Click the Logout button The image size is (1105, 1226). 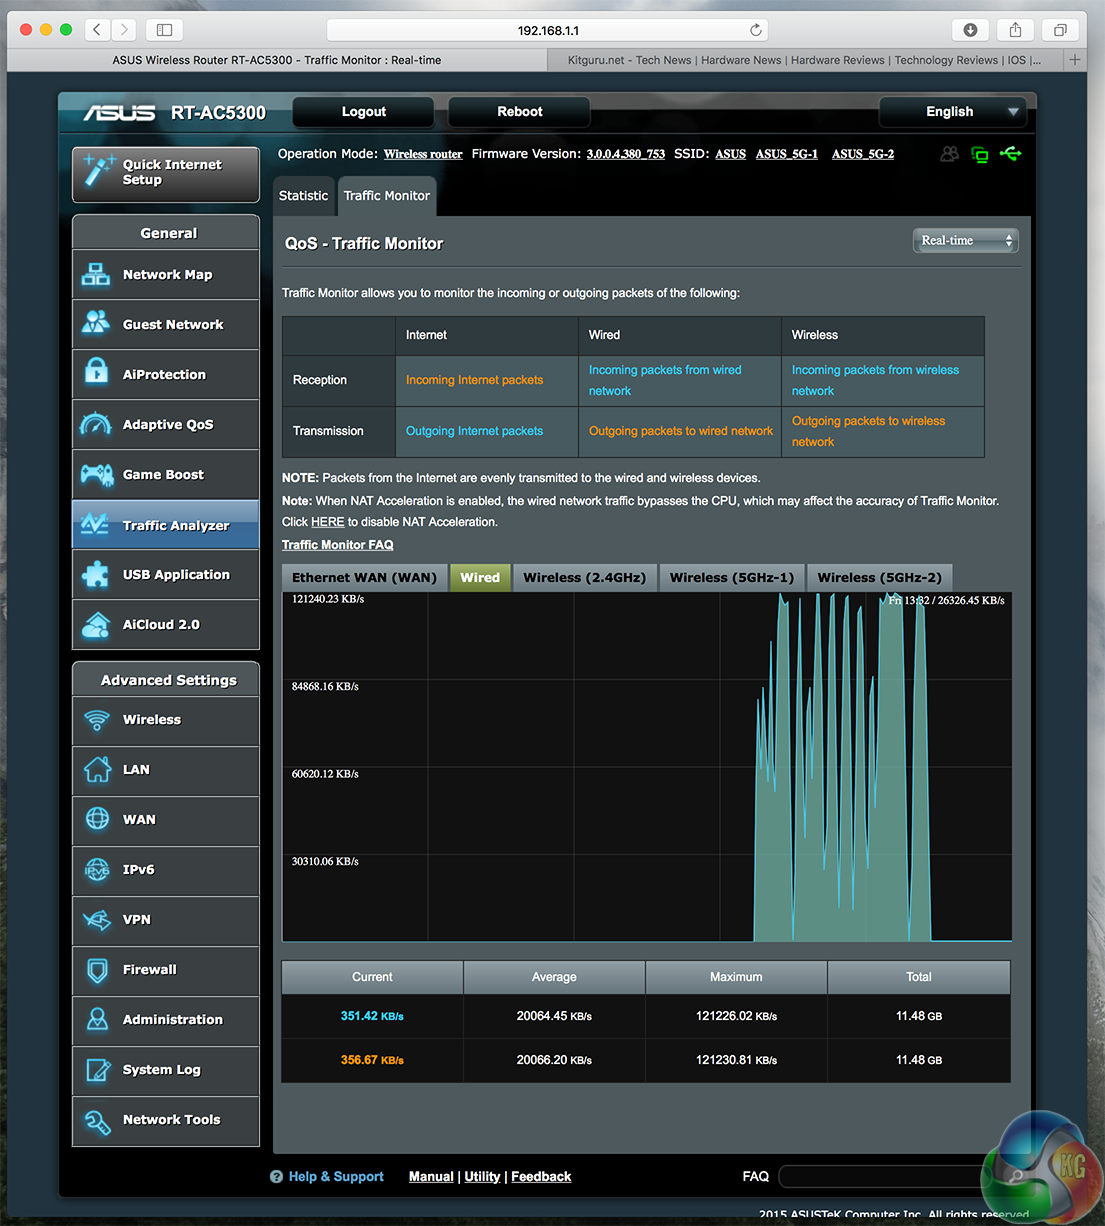[x=363, y=112]
